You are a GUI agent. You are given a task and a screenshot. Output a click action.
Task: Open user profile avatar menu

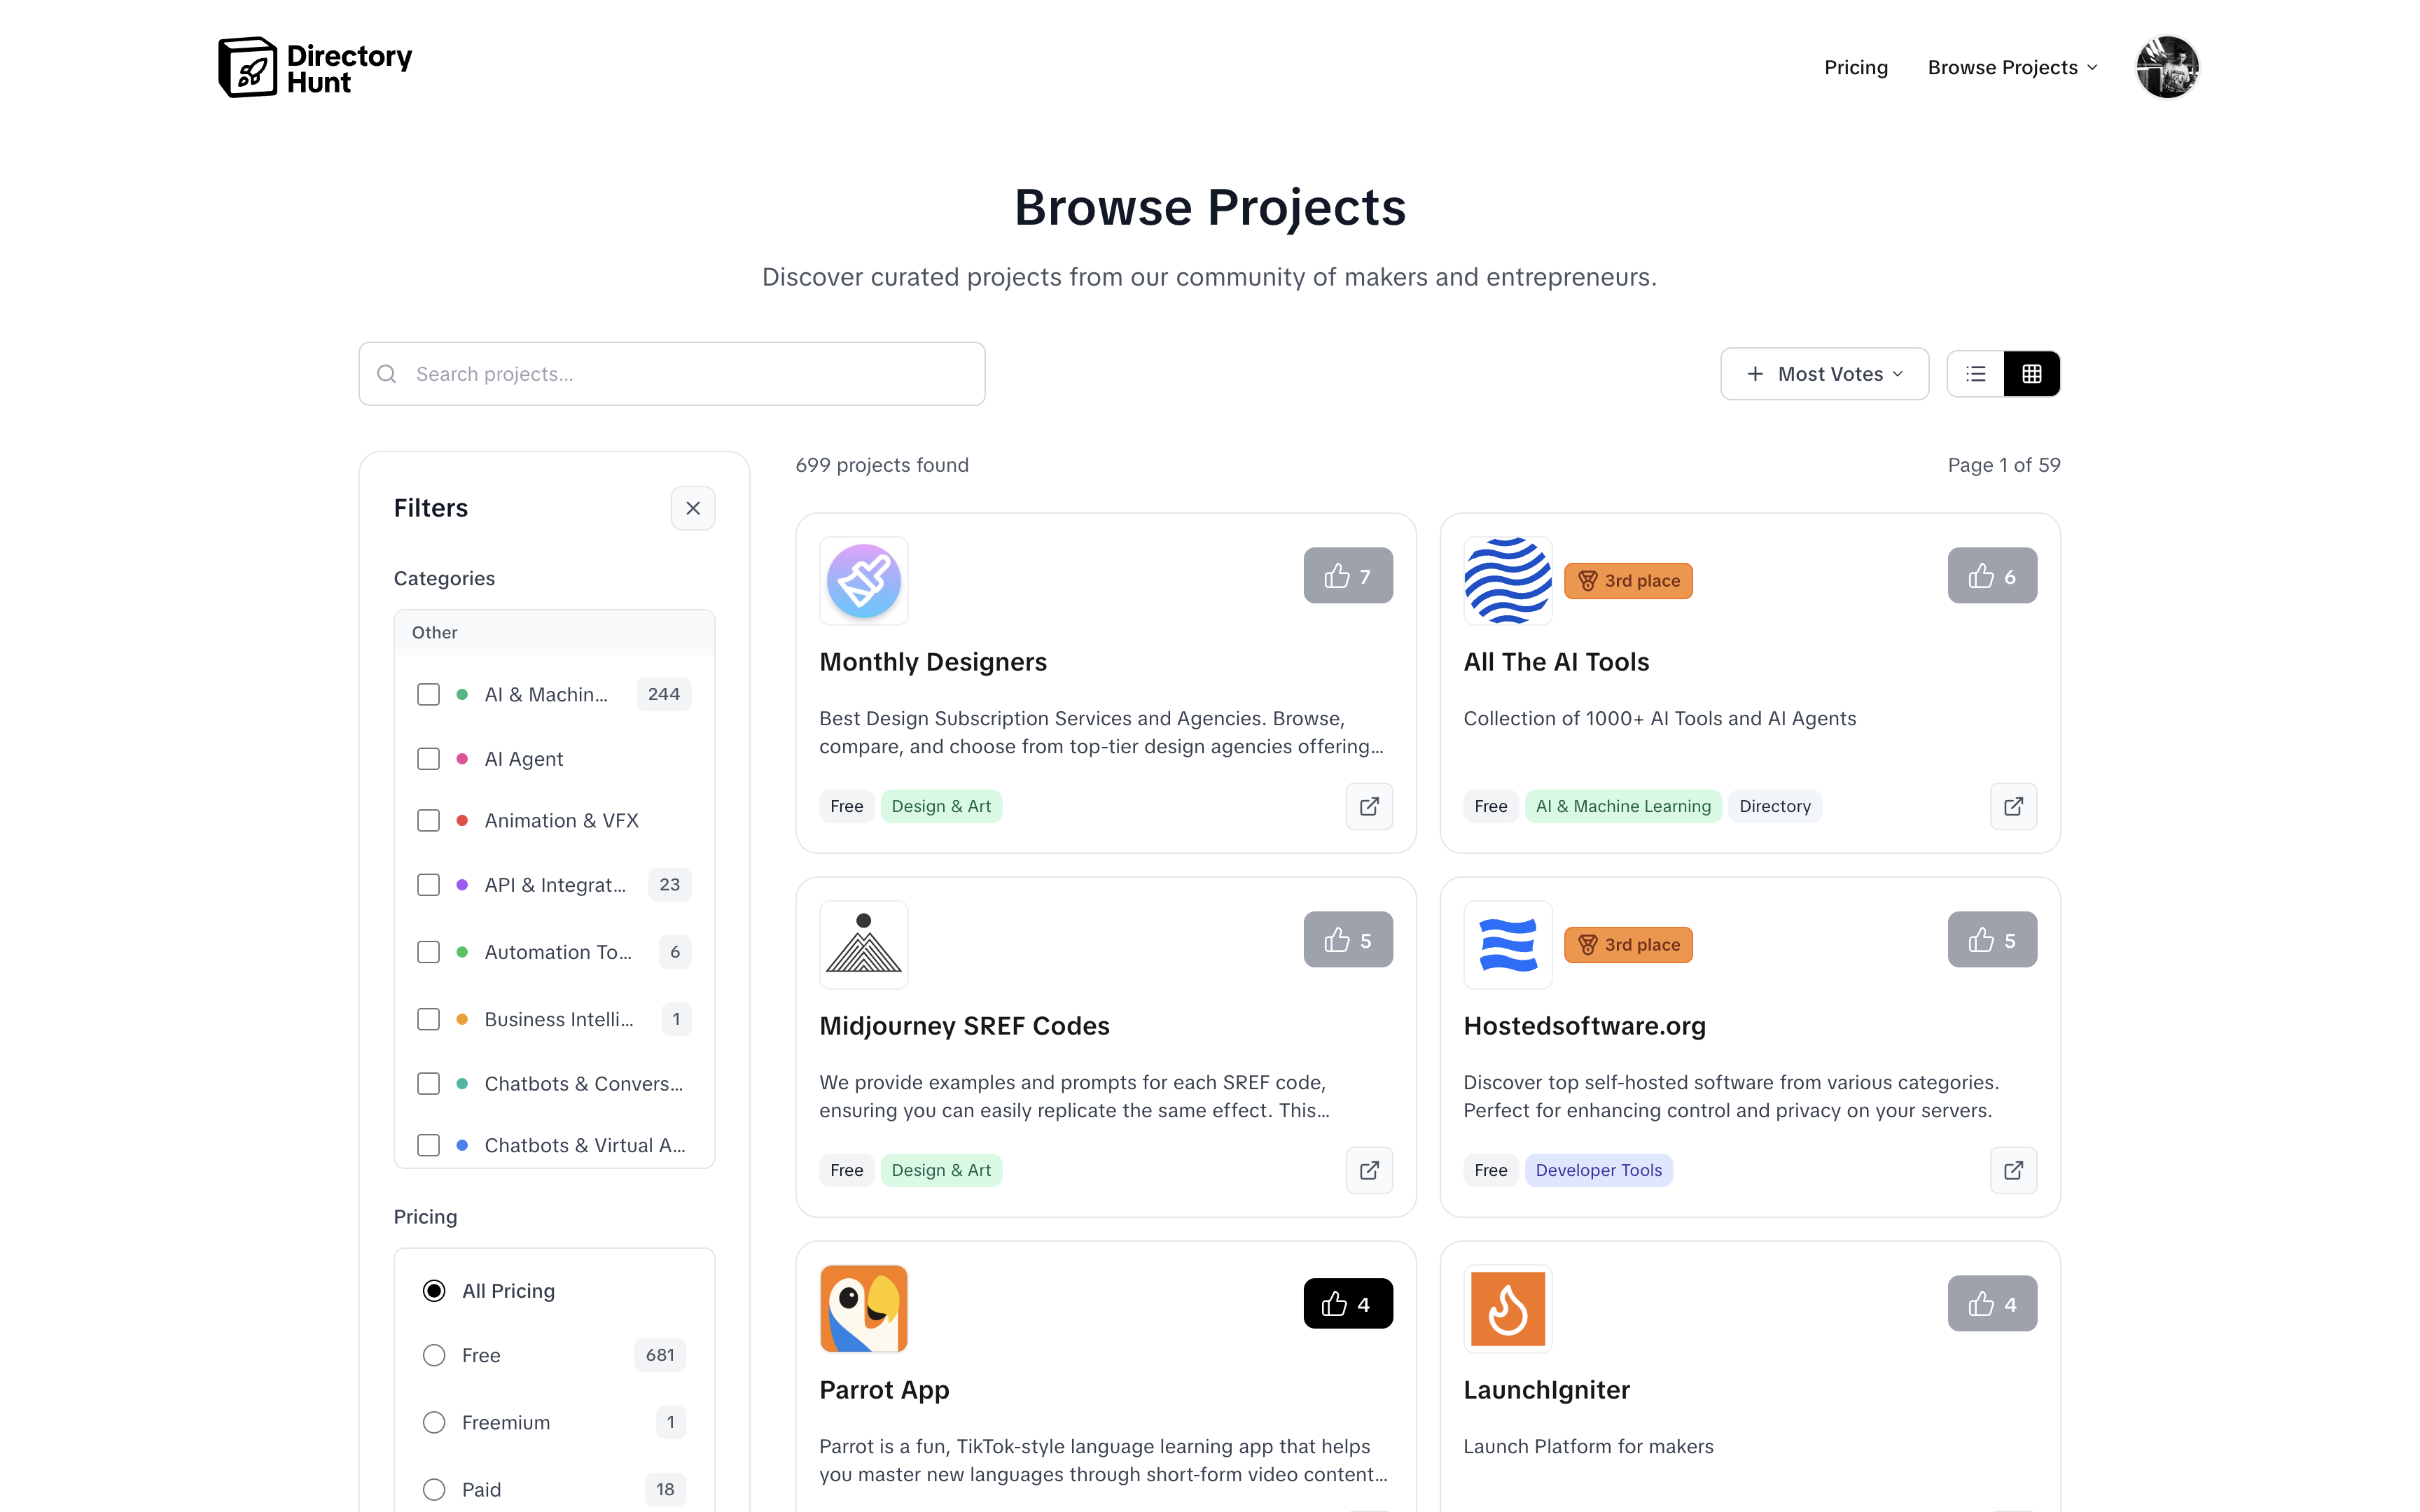coord(2167,67)
